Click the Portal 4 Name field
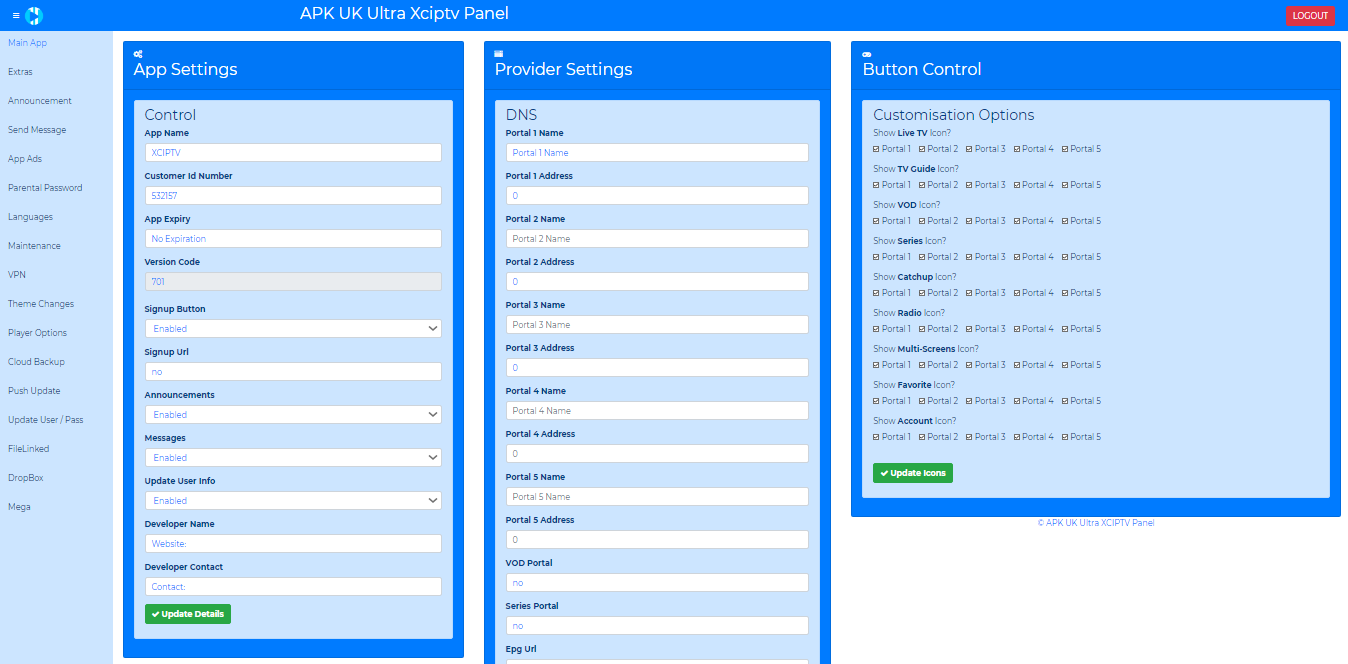This screenshot has height=664, width=1348. 657,410
